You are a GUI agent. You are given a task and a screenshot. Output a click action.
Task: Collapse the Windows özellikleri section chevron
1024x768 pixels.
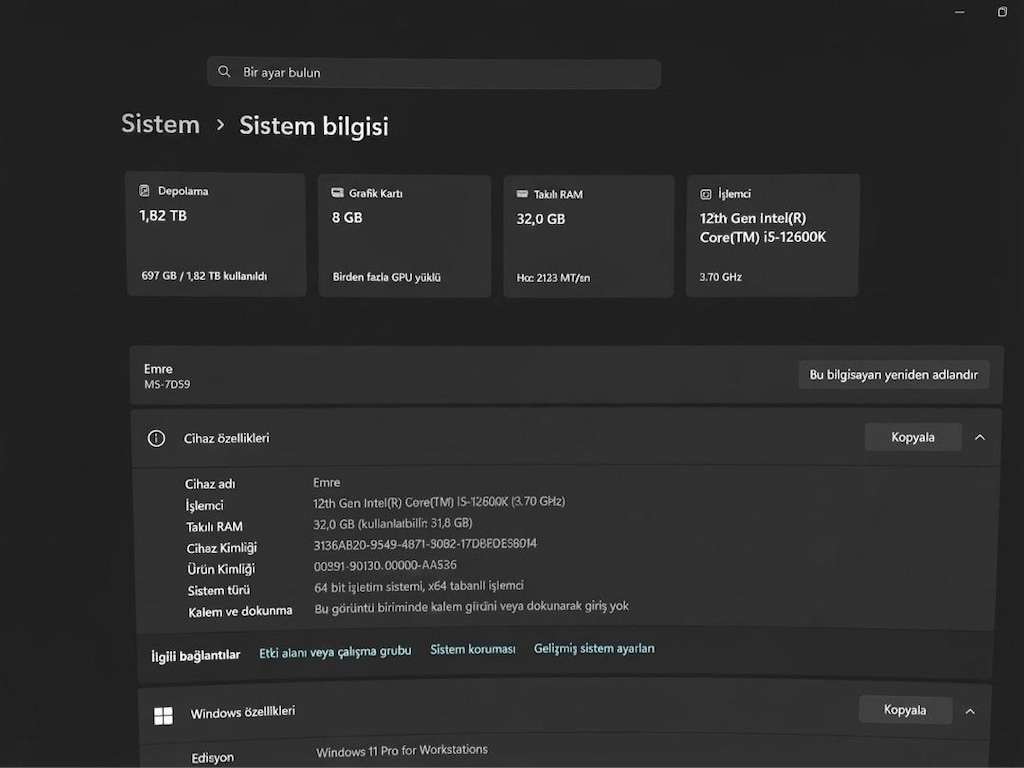pyautogui.click(x=970, y=711)
